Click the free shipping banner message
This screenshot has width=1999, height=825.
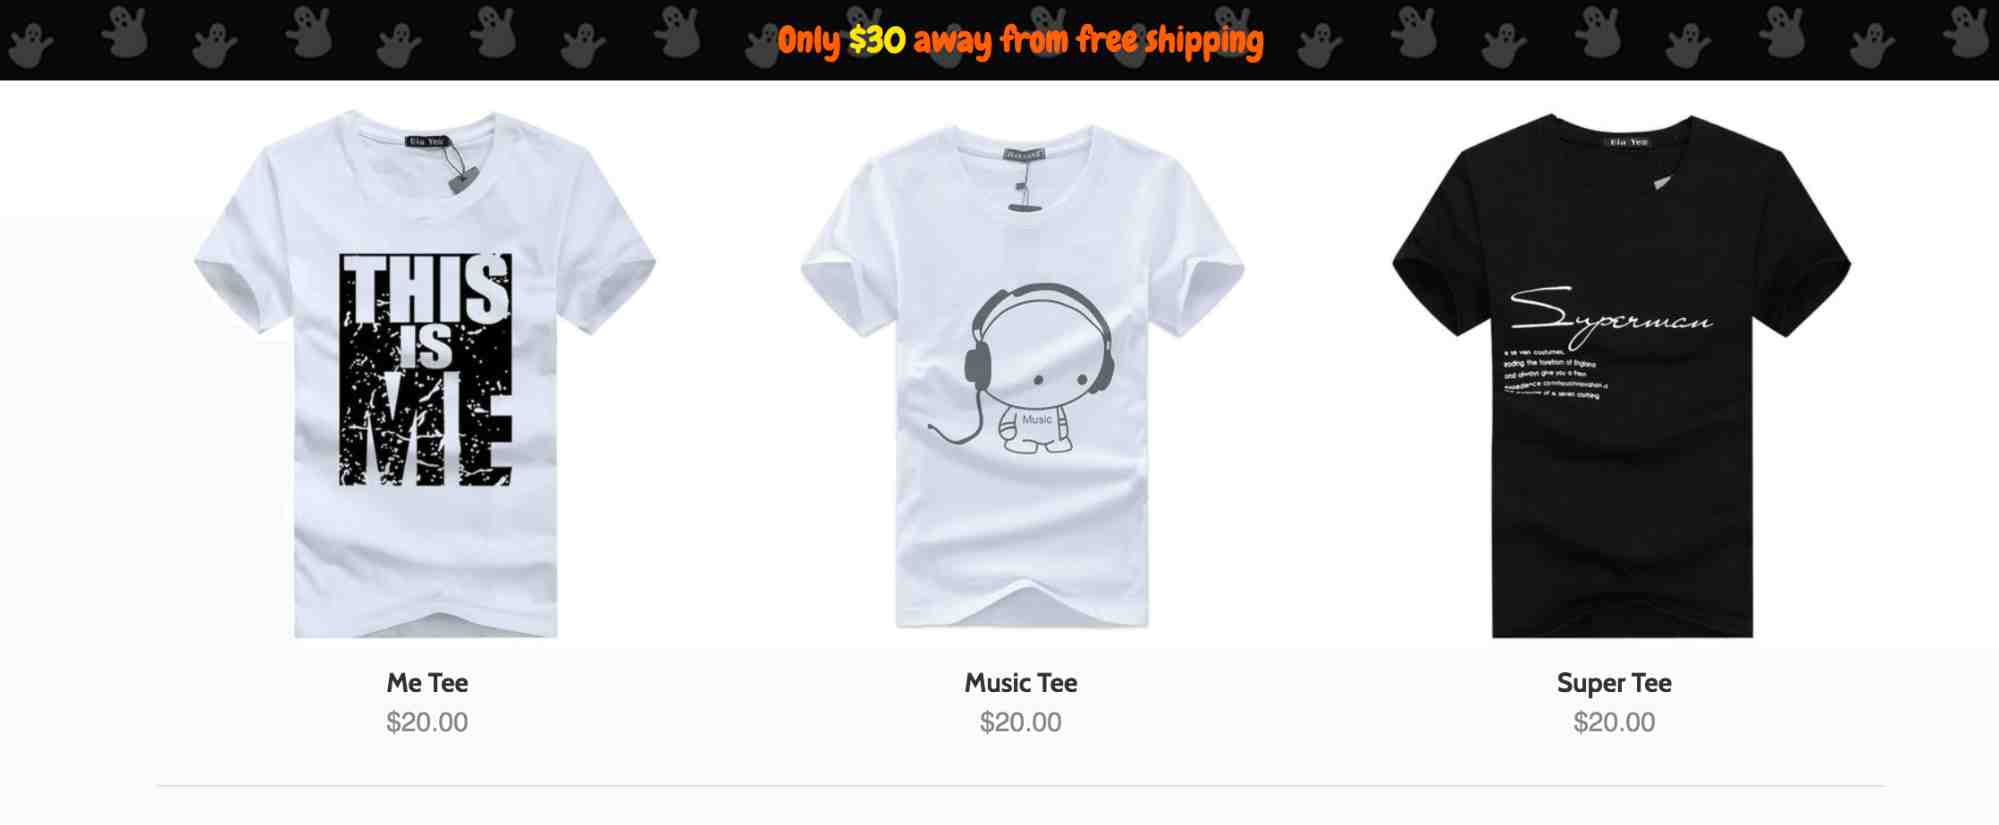(x=1021, y=41)
